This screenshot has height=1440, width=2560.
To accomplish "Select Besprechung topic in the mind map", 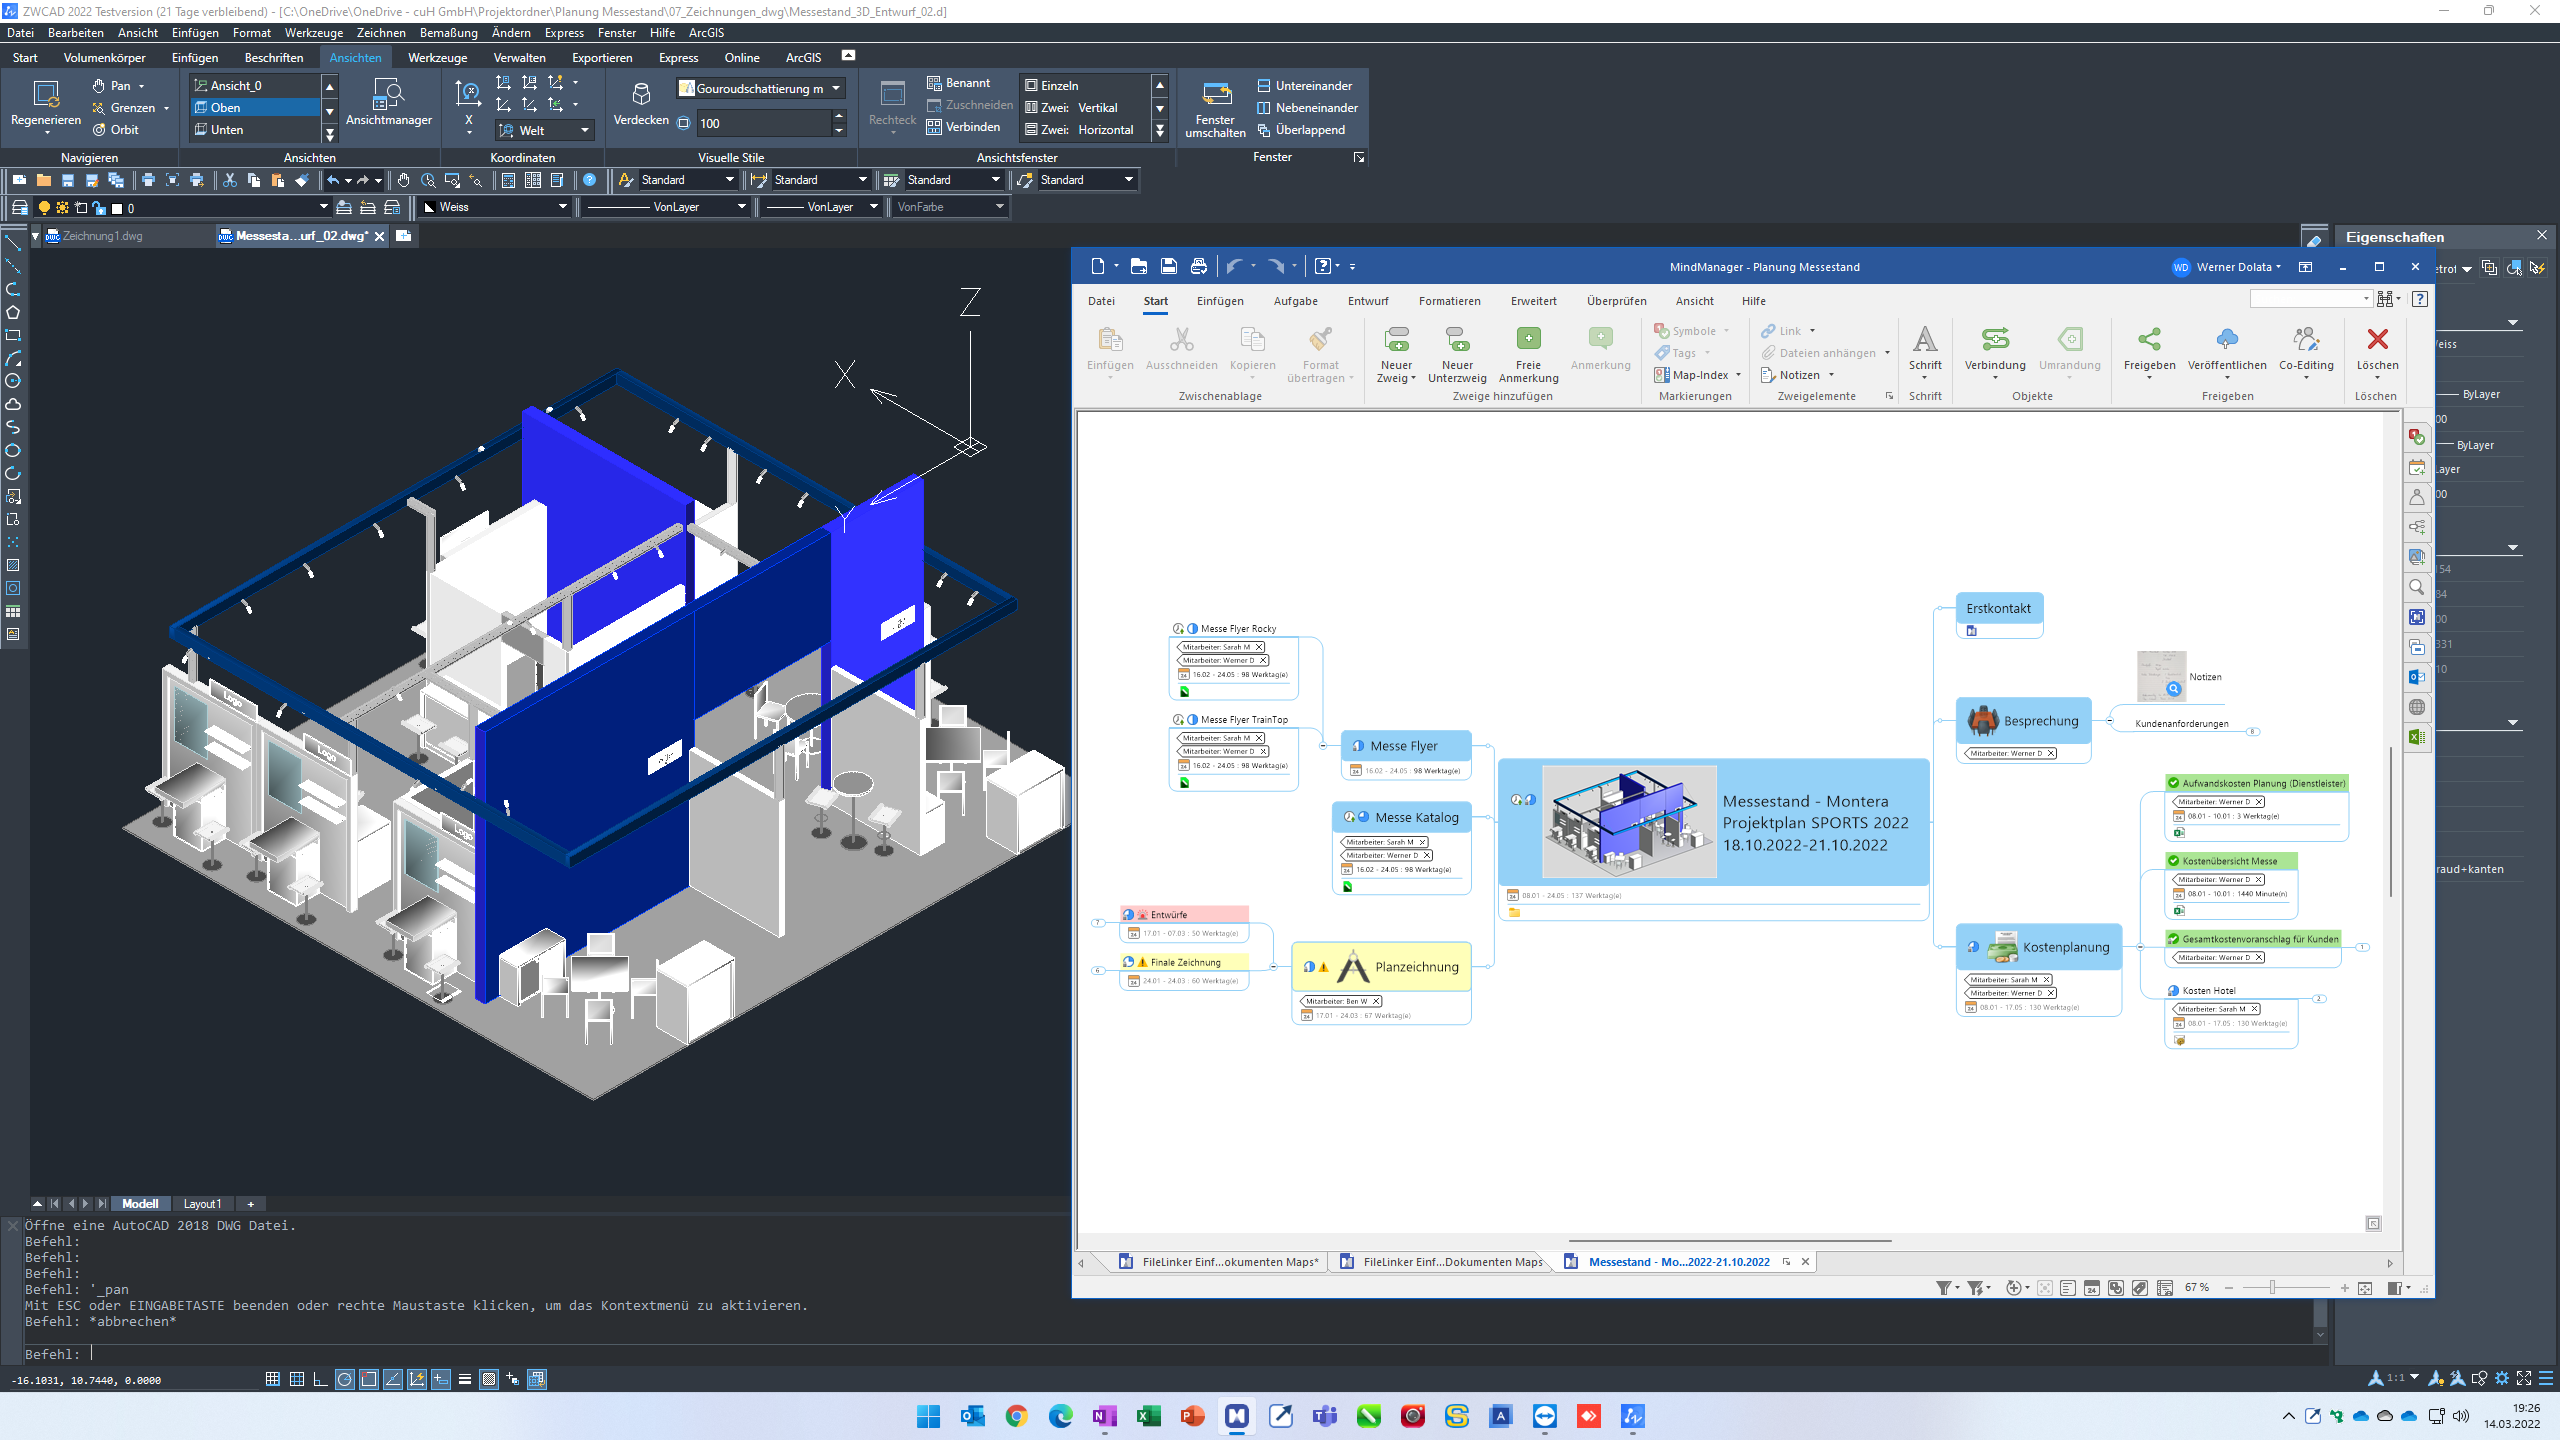I will point(2023,721).
